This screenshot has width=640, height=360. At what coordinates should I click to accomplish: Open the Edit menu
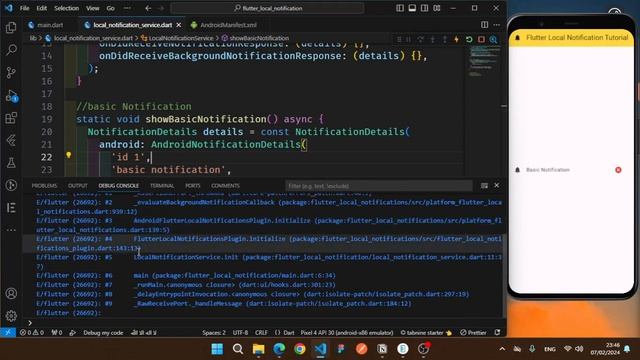click(42, 8)
